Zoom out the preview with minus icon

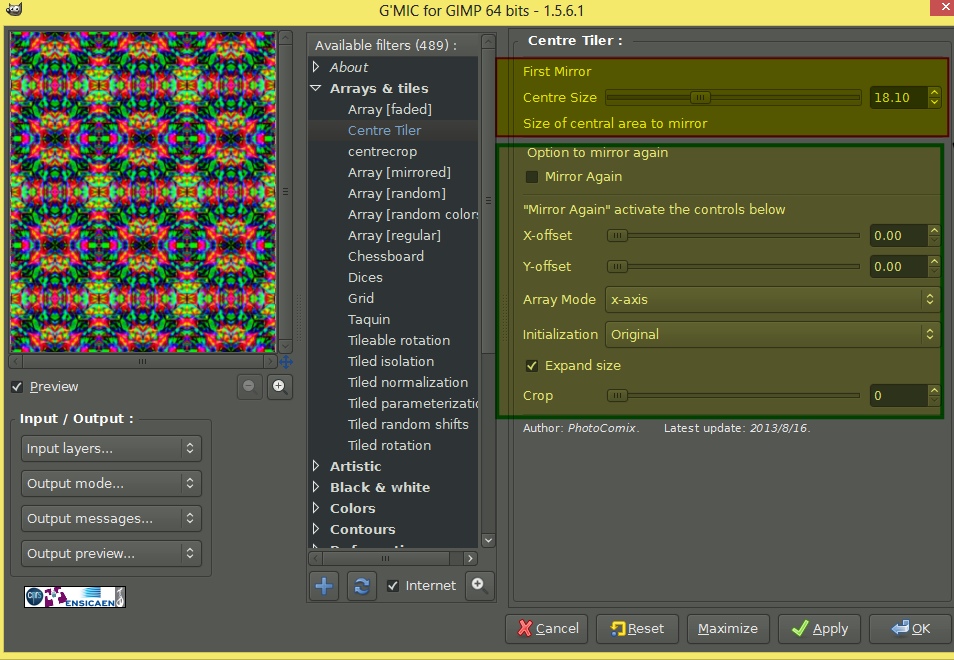pyautogui.click(x=249, y=386)
